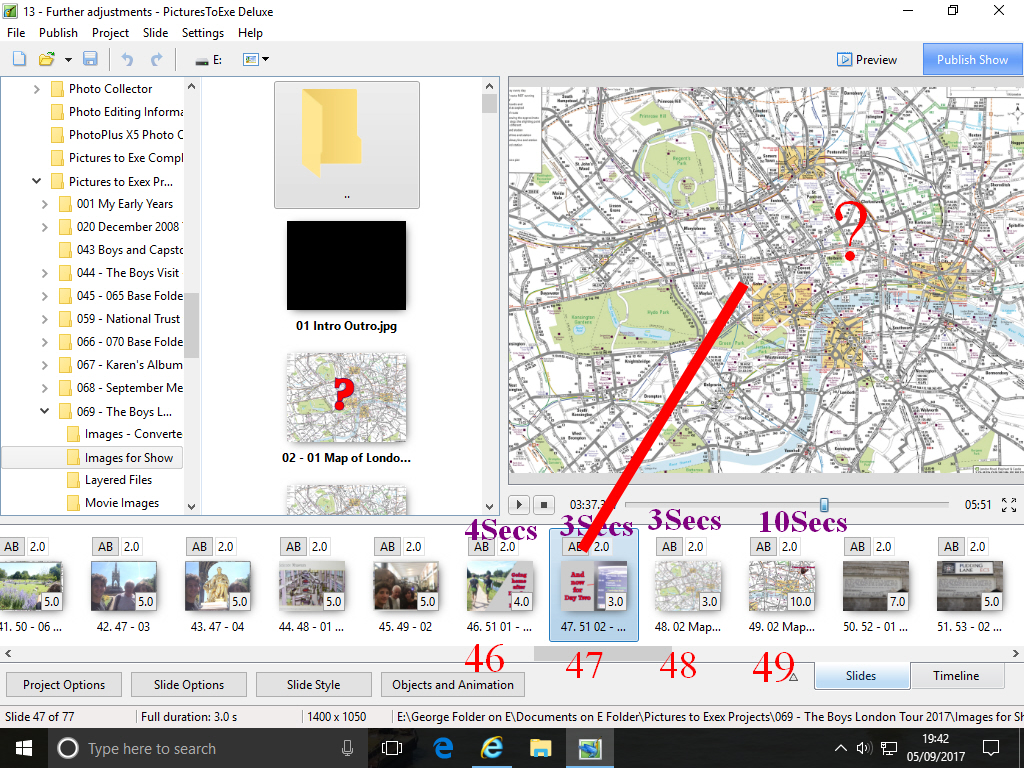Play the slideshow in the preview panel
This screenshot has height=768, width=1024.
pos(519,504)
